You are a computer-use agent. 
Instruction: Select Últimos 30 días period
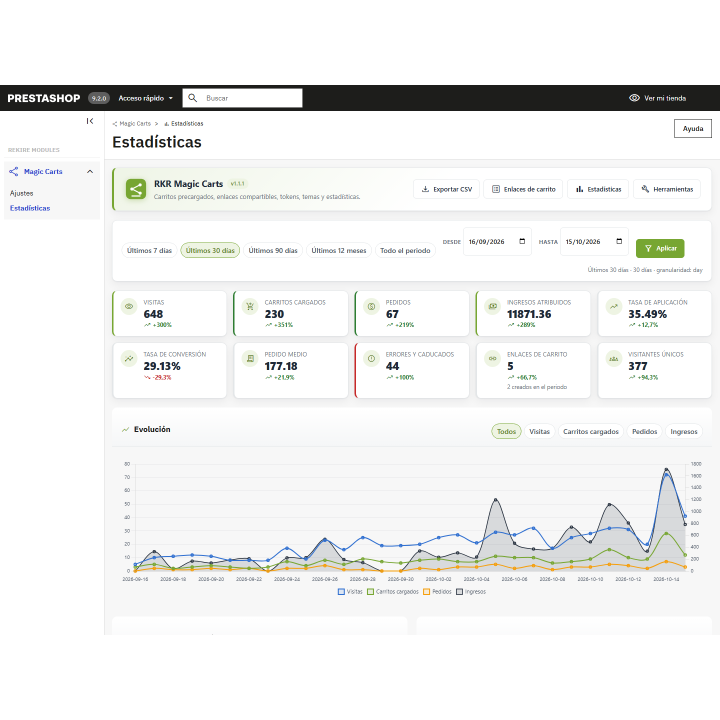210,250
